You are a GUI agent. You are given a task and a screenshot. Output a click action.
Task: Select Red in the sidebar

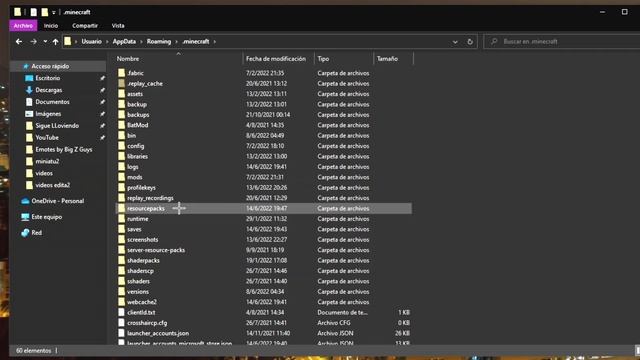pyautogui.click(x=37, y=233)
